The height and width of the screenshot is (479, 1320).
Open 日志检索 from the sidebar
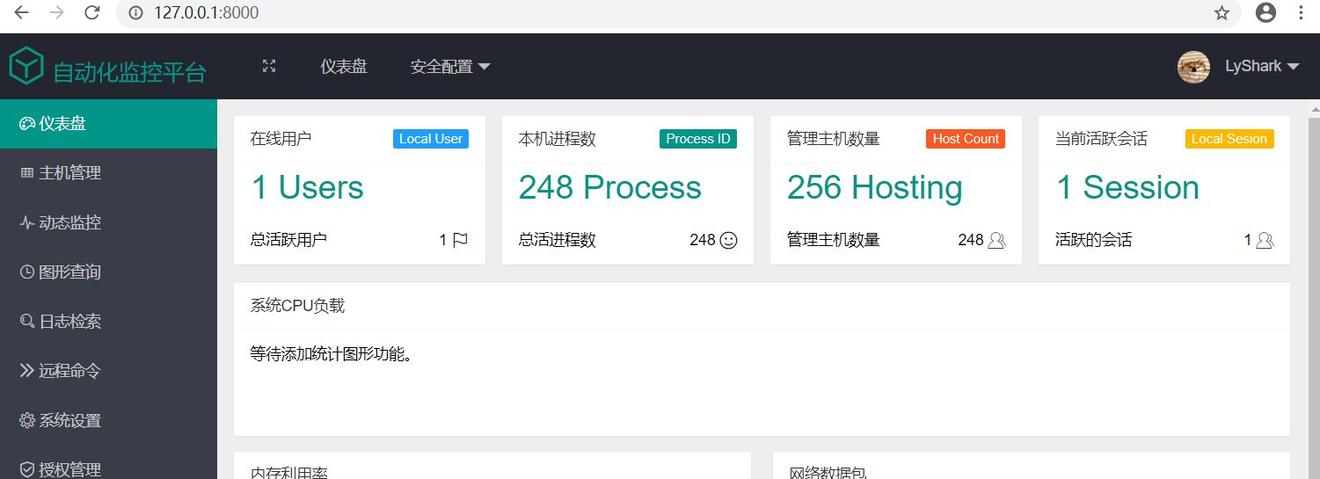point(70,322)
